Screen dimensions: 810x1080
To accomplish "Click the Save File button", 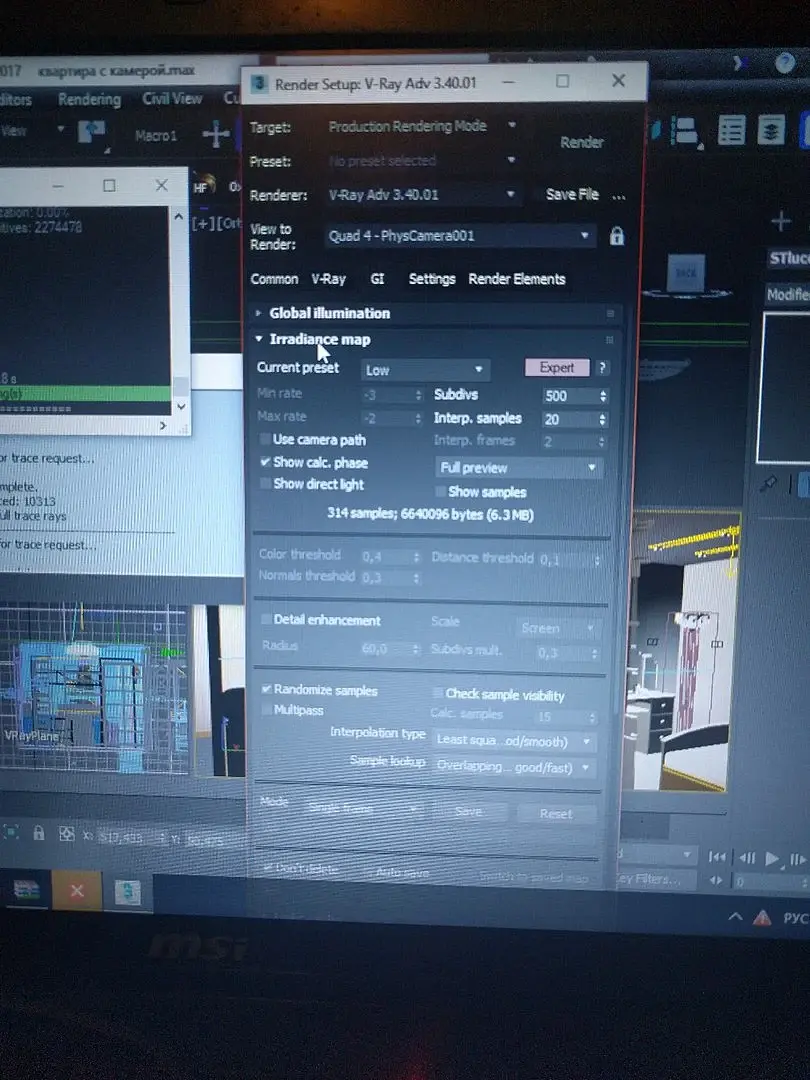I will 572,194.
